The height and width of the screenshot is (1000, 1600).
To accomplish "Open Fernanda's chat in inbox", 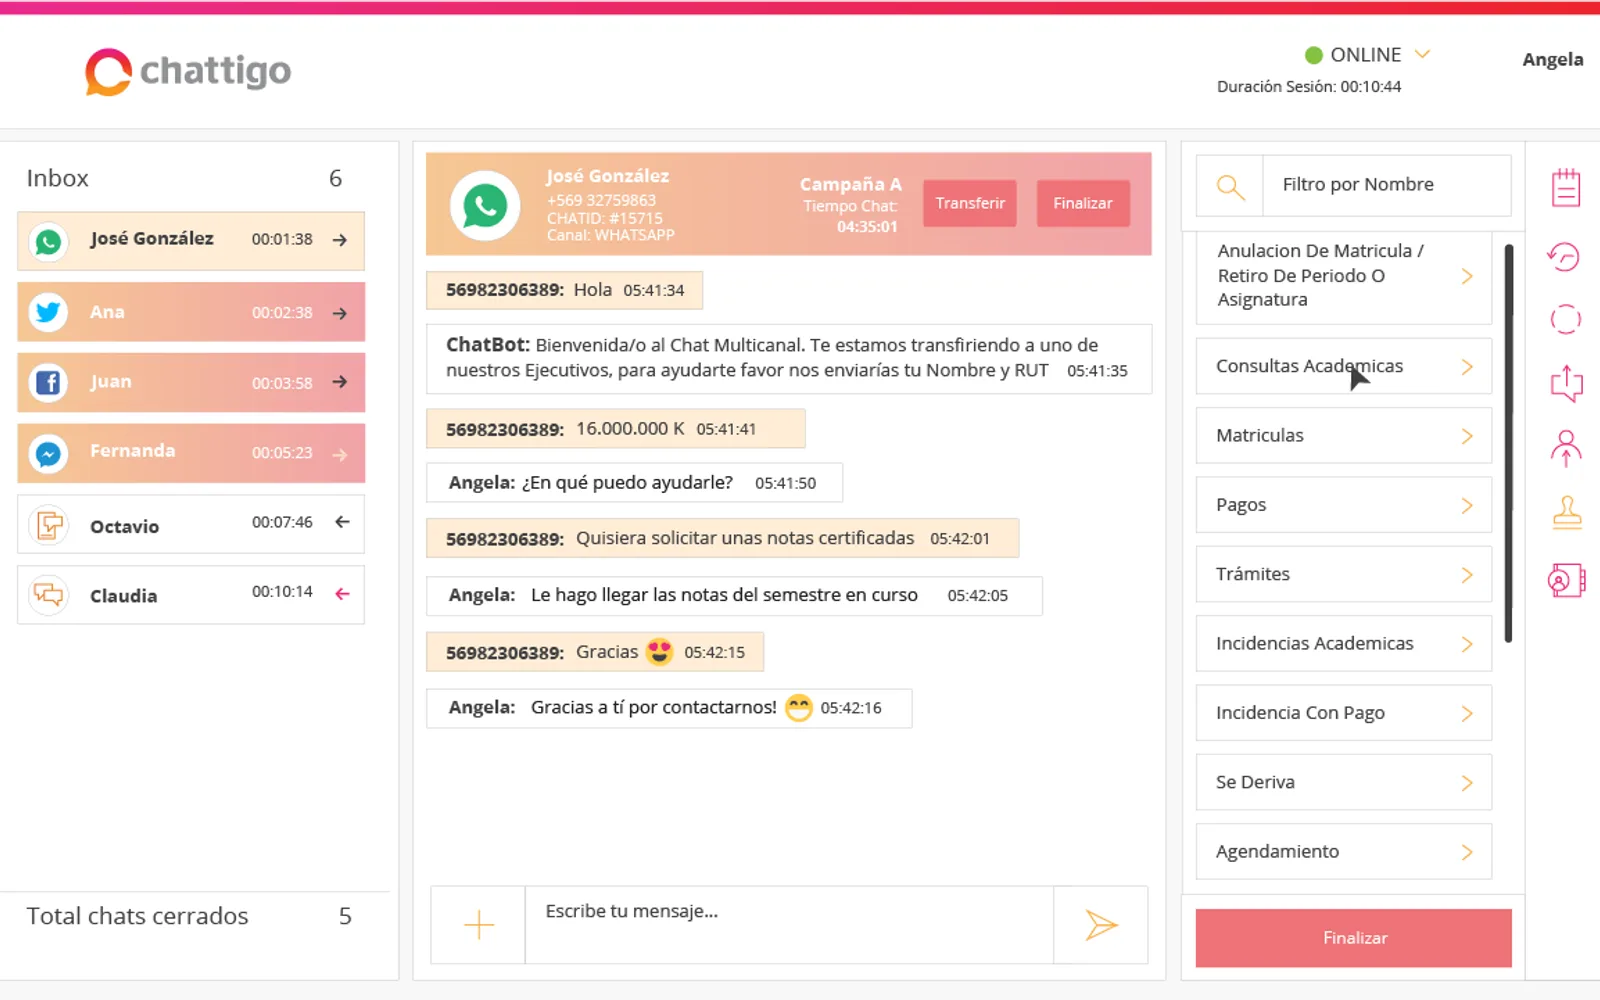I will [x=191, y=453].
